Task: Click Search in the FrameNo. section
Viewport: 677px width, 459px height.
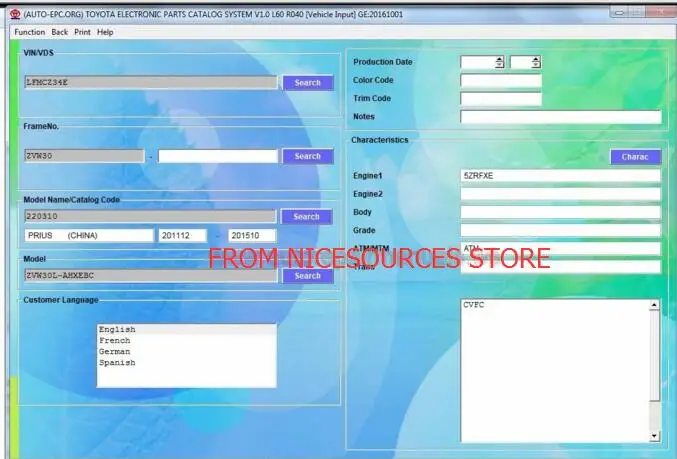Action: 308,156
